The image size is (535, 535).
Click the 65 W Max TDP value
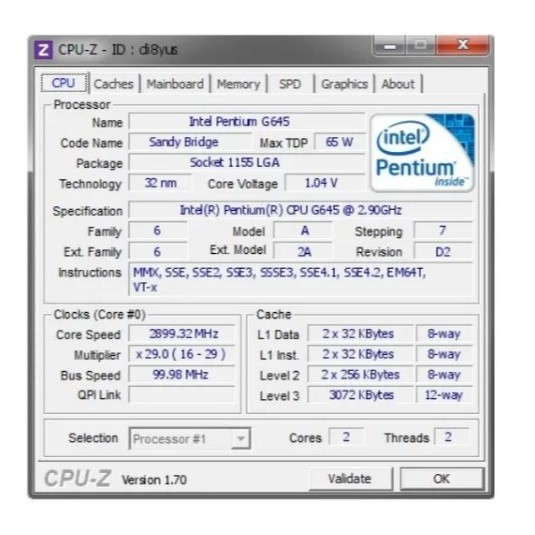[x=339, y=142]
